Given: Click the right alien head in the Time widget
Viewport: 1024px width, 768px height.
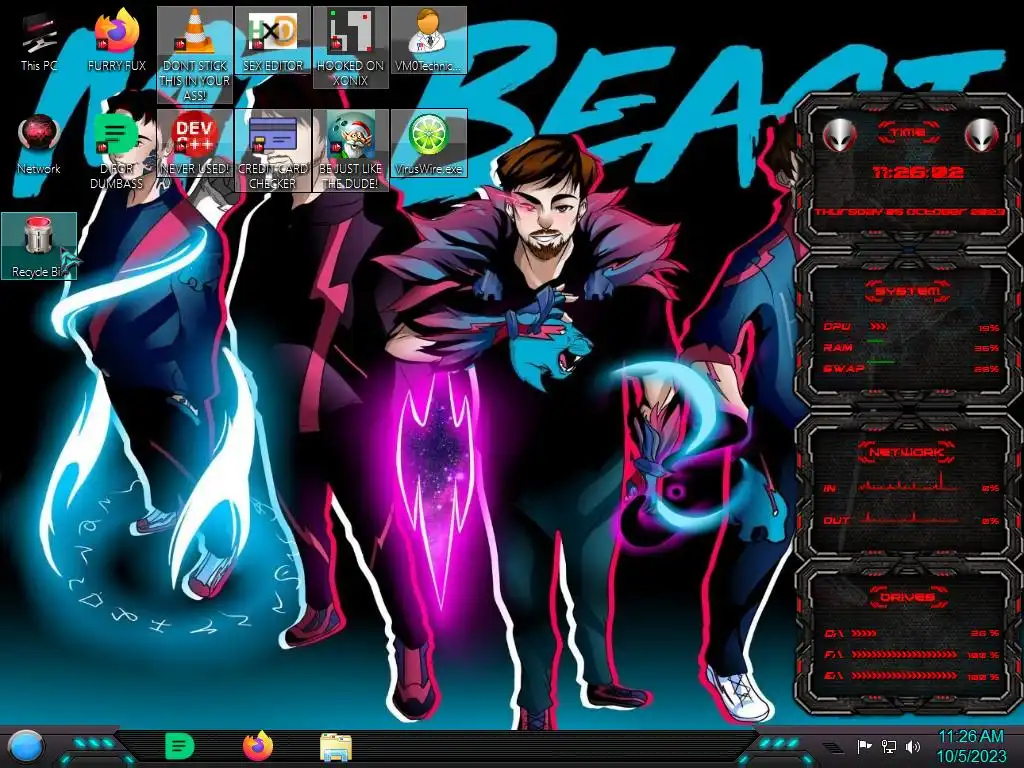Looking at the screenshot, I should coord(982,135).
